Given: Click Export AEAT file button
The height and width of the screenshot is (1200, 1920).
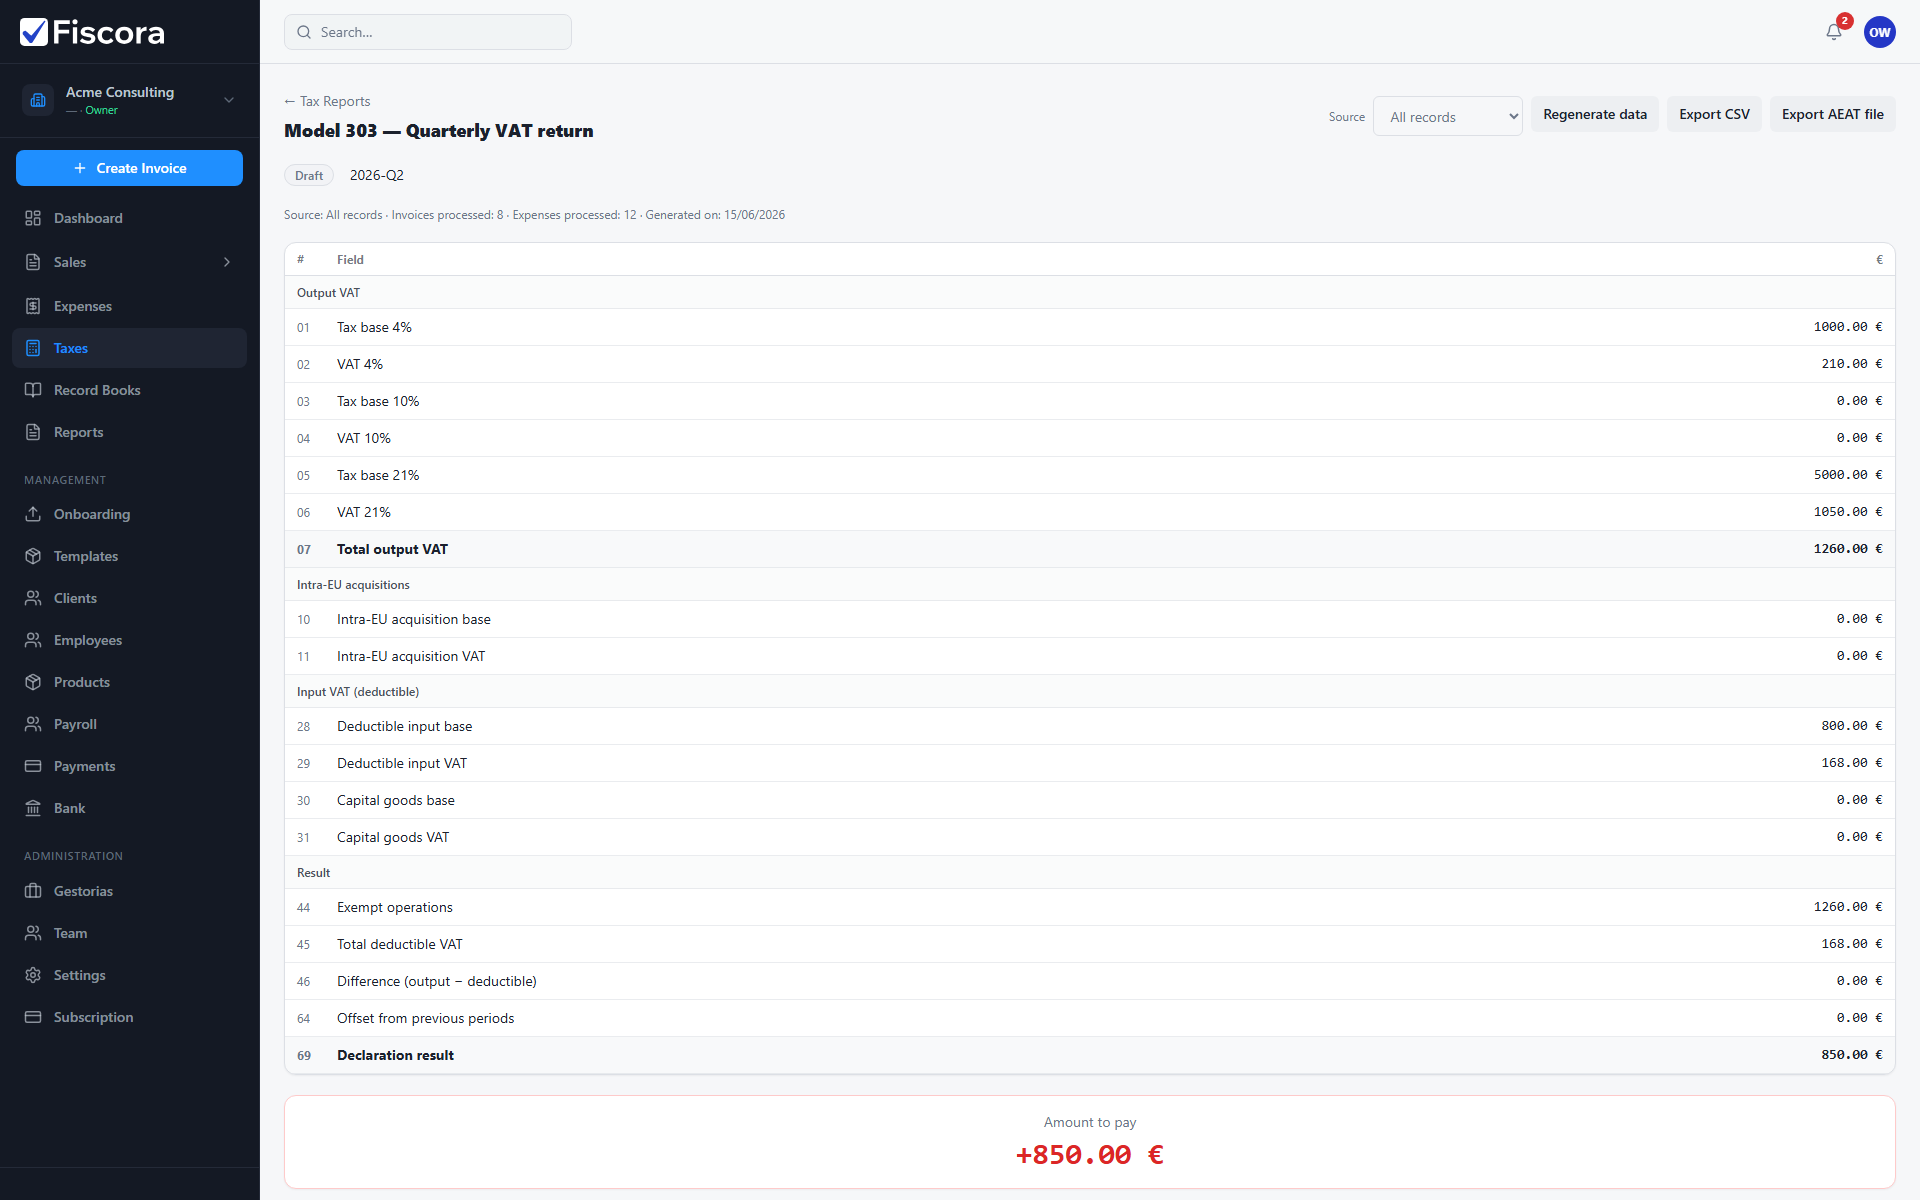Looking at the screenshot, I should [1832, 114].
